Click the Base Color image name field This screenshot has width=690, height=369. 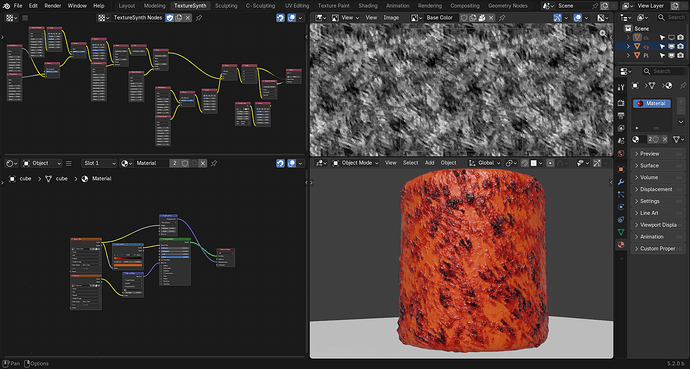[441, 18]
